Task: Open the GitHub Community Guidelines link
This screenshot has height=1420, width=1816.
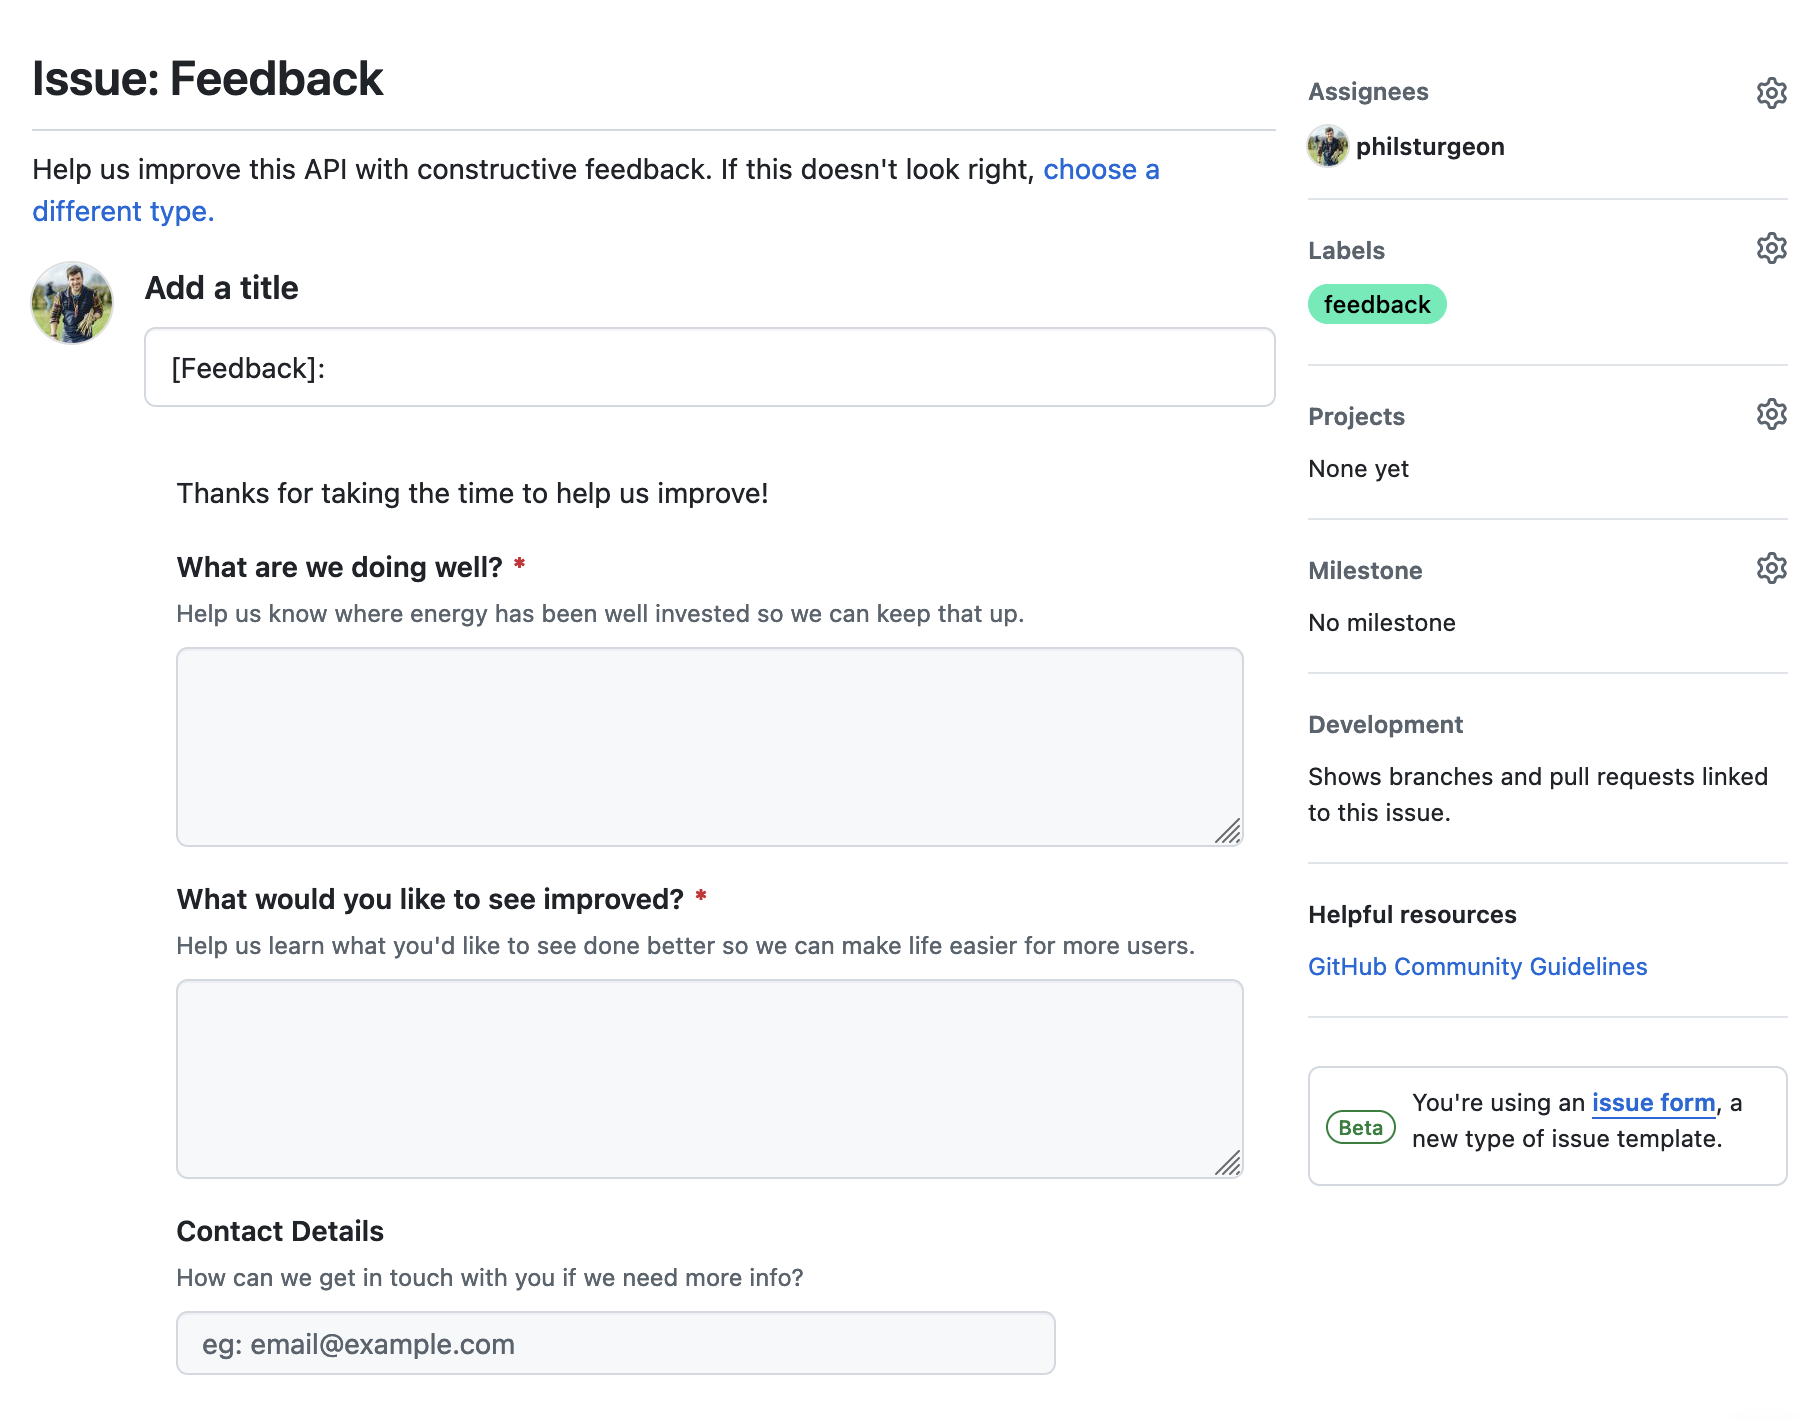Action: (x=1477, y=966)
